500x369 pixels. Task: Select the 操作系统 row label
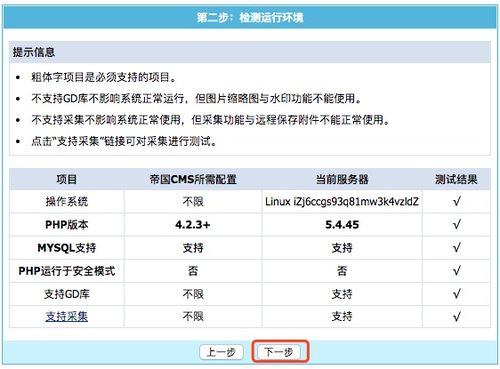[67, 201]
